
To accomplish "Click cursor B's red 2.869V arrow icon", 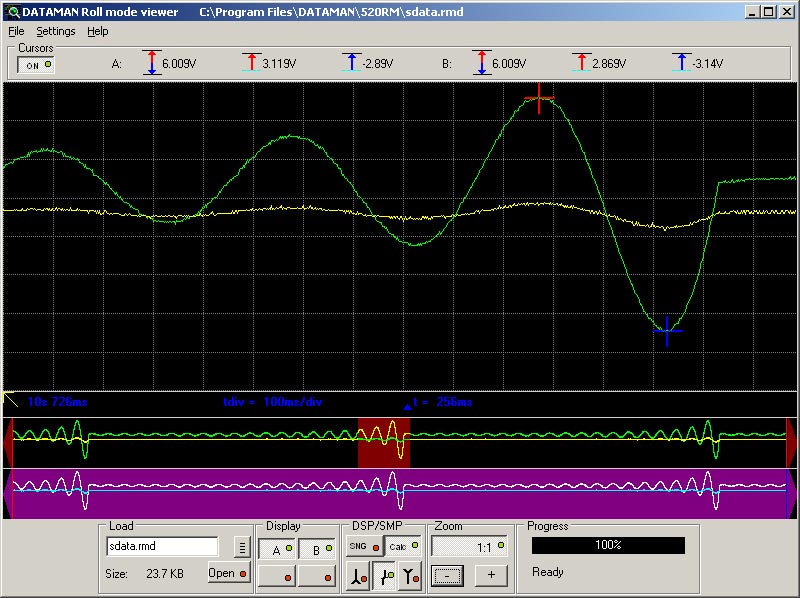I will pos(581,62).
